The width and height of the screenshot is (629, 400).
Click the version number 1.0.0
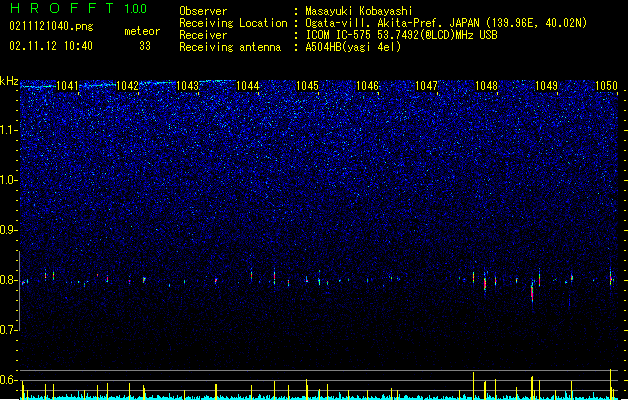point(135,8)
